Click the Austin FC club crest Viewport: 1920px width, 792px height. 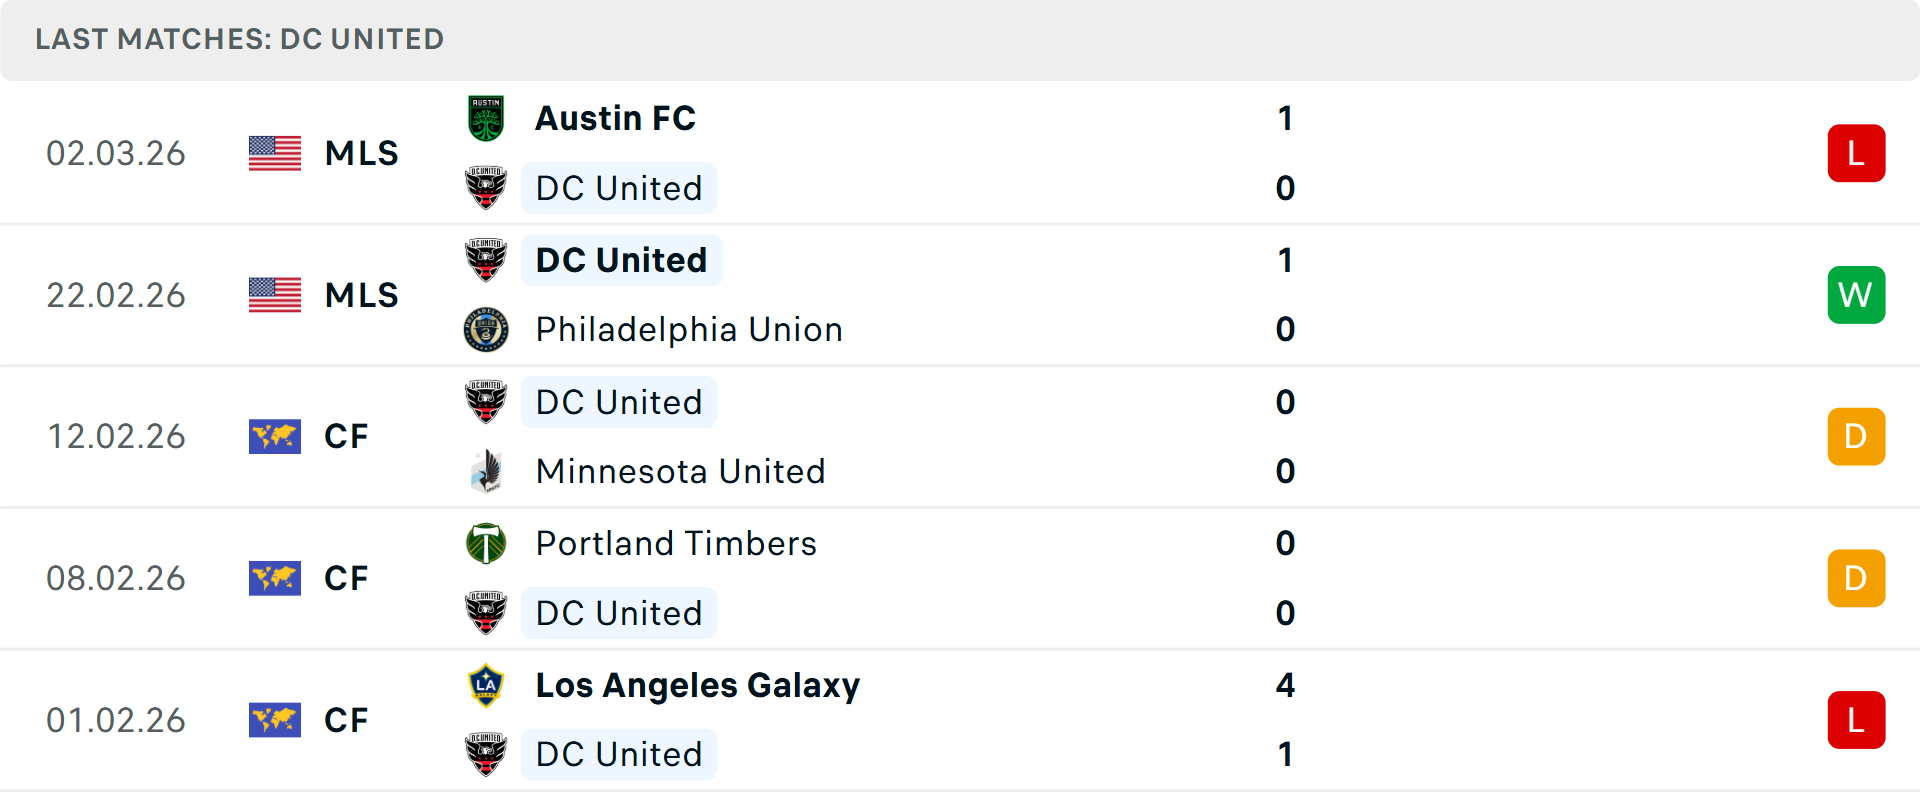(x=487, y=118)
